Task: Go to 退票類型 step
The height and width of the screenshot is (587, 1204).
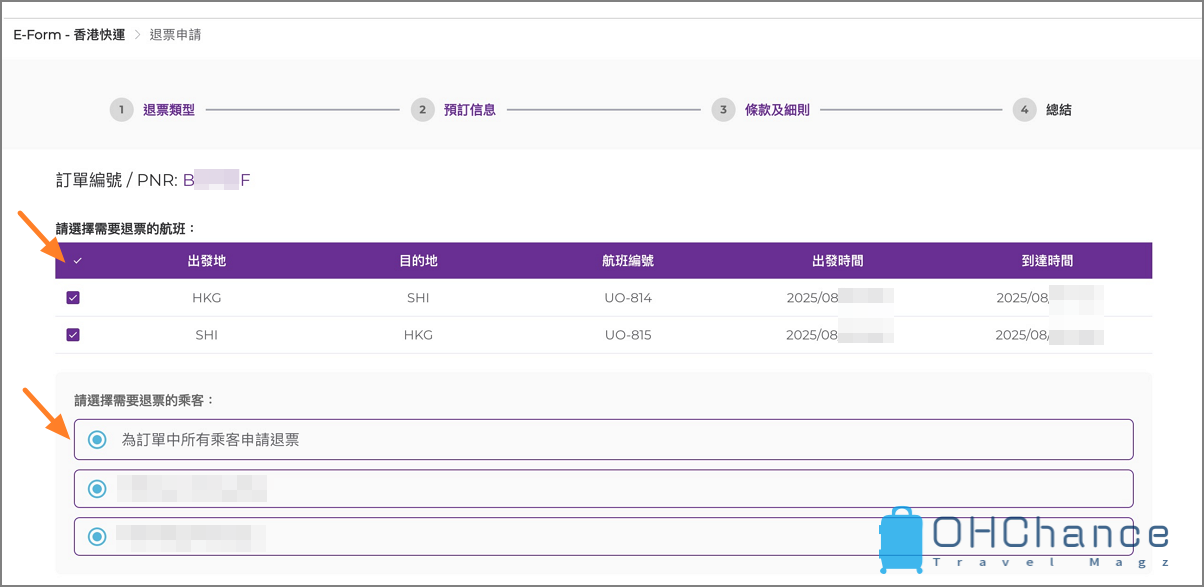Action: click(x=169, y=110)
